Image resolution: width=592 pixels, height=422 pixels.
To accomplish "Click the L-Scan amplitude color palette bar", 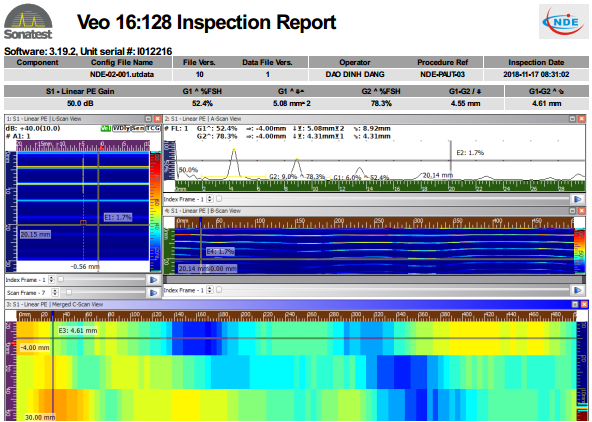I will point(155,211).
